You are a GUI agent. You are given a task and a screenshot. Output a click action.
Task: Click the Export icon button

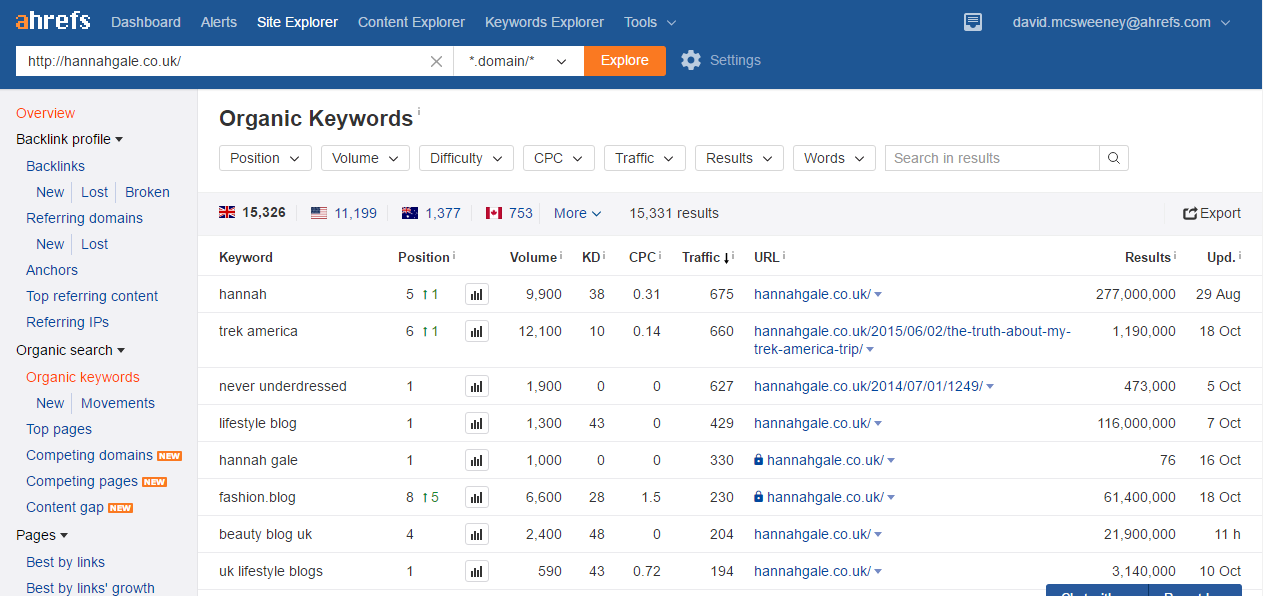click(x=1212, y=213)
